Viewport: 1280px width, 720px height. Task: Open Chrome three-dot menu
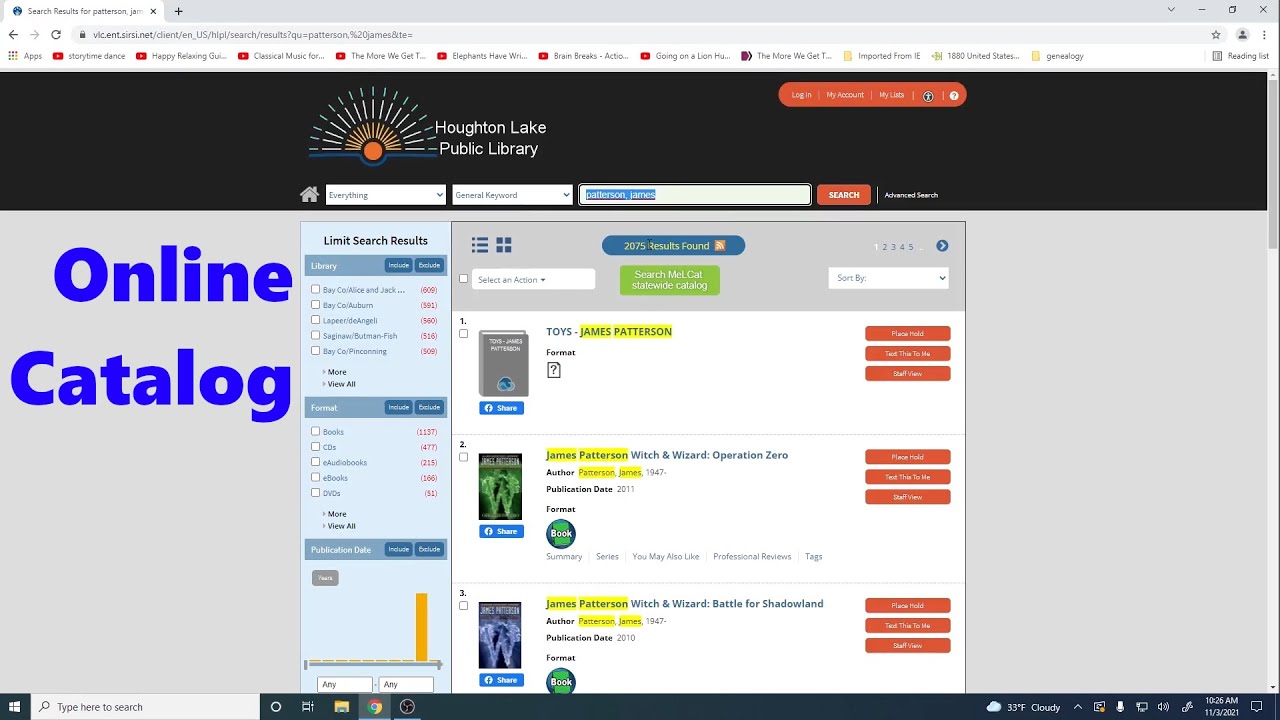[1264, 34]
